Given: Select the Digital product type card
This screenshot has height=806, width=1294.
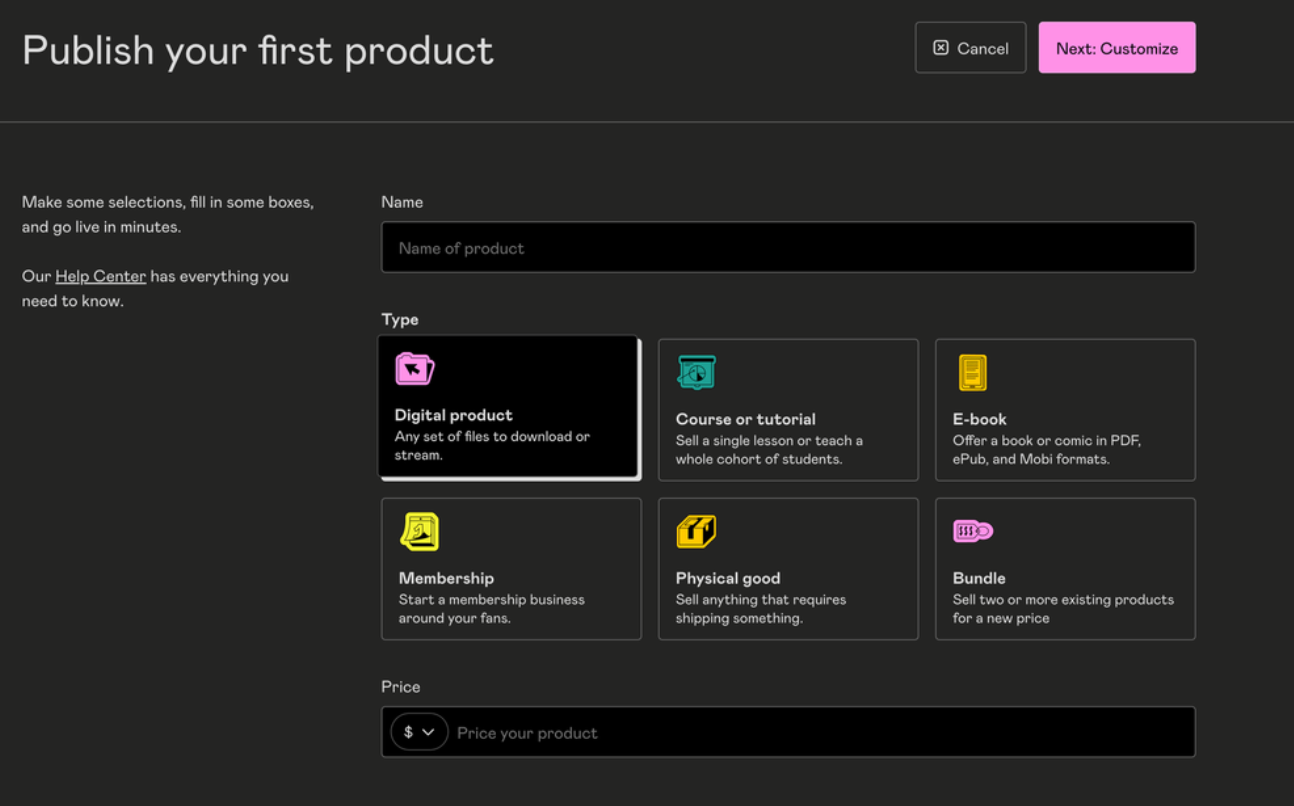Looking at the screenshot, I should coord(510,408).
